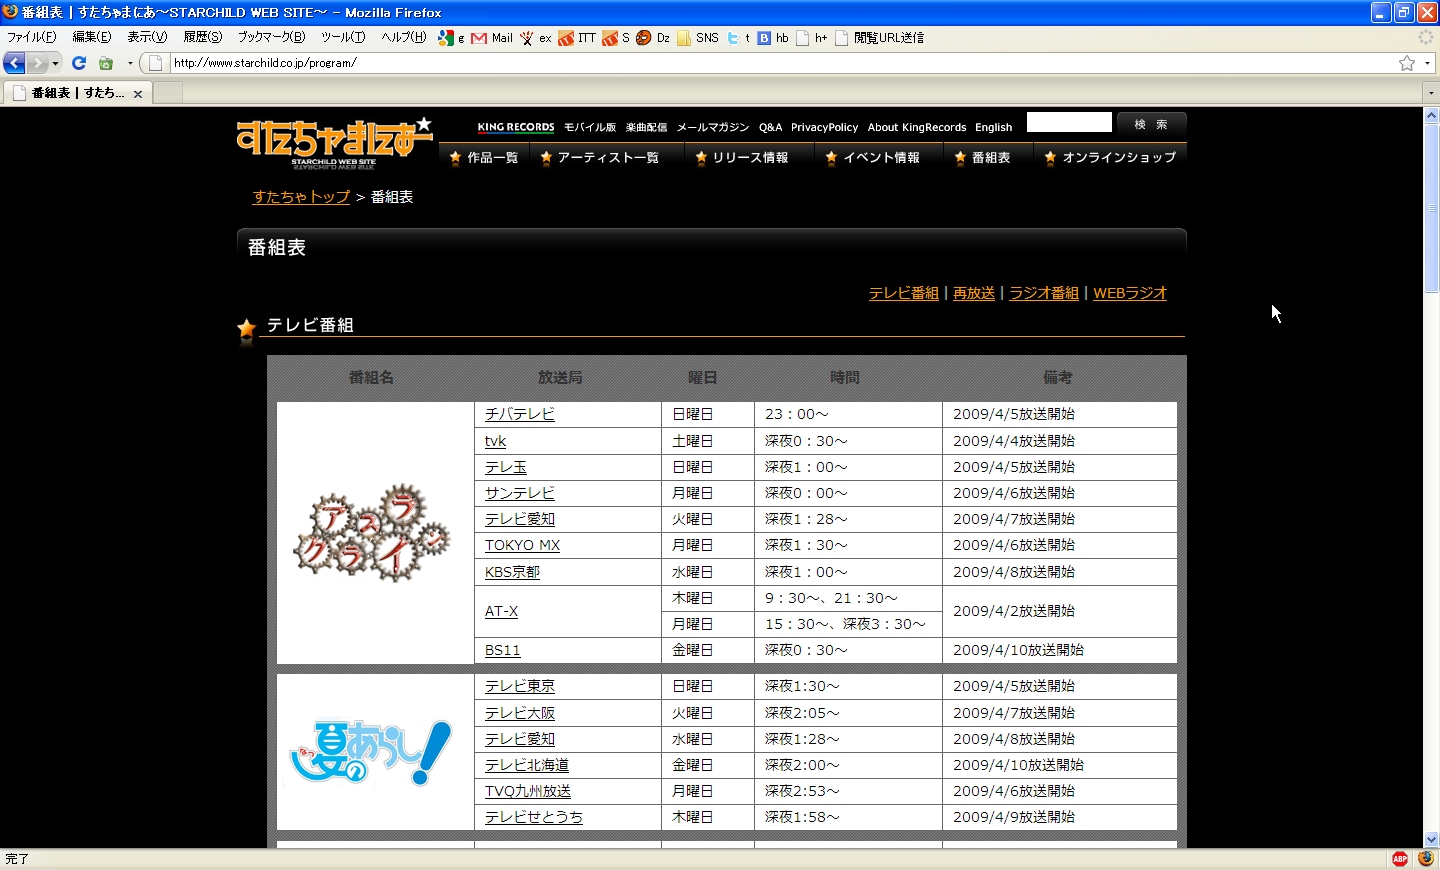This screenshot has height=870, width=1440.
Task: Open the ファイル(F) menu
Action: pos(32,38)
